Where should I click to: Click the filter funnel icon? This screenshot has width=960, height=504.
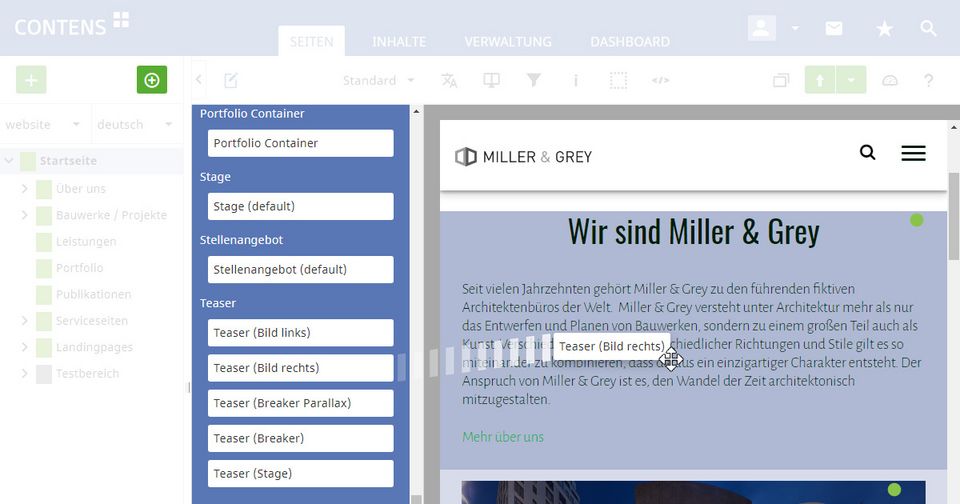[x=534, y=80]
